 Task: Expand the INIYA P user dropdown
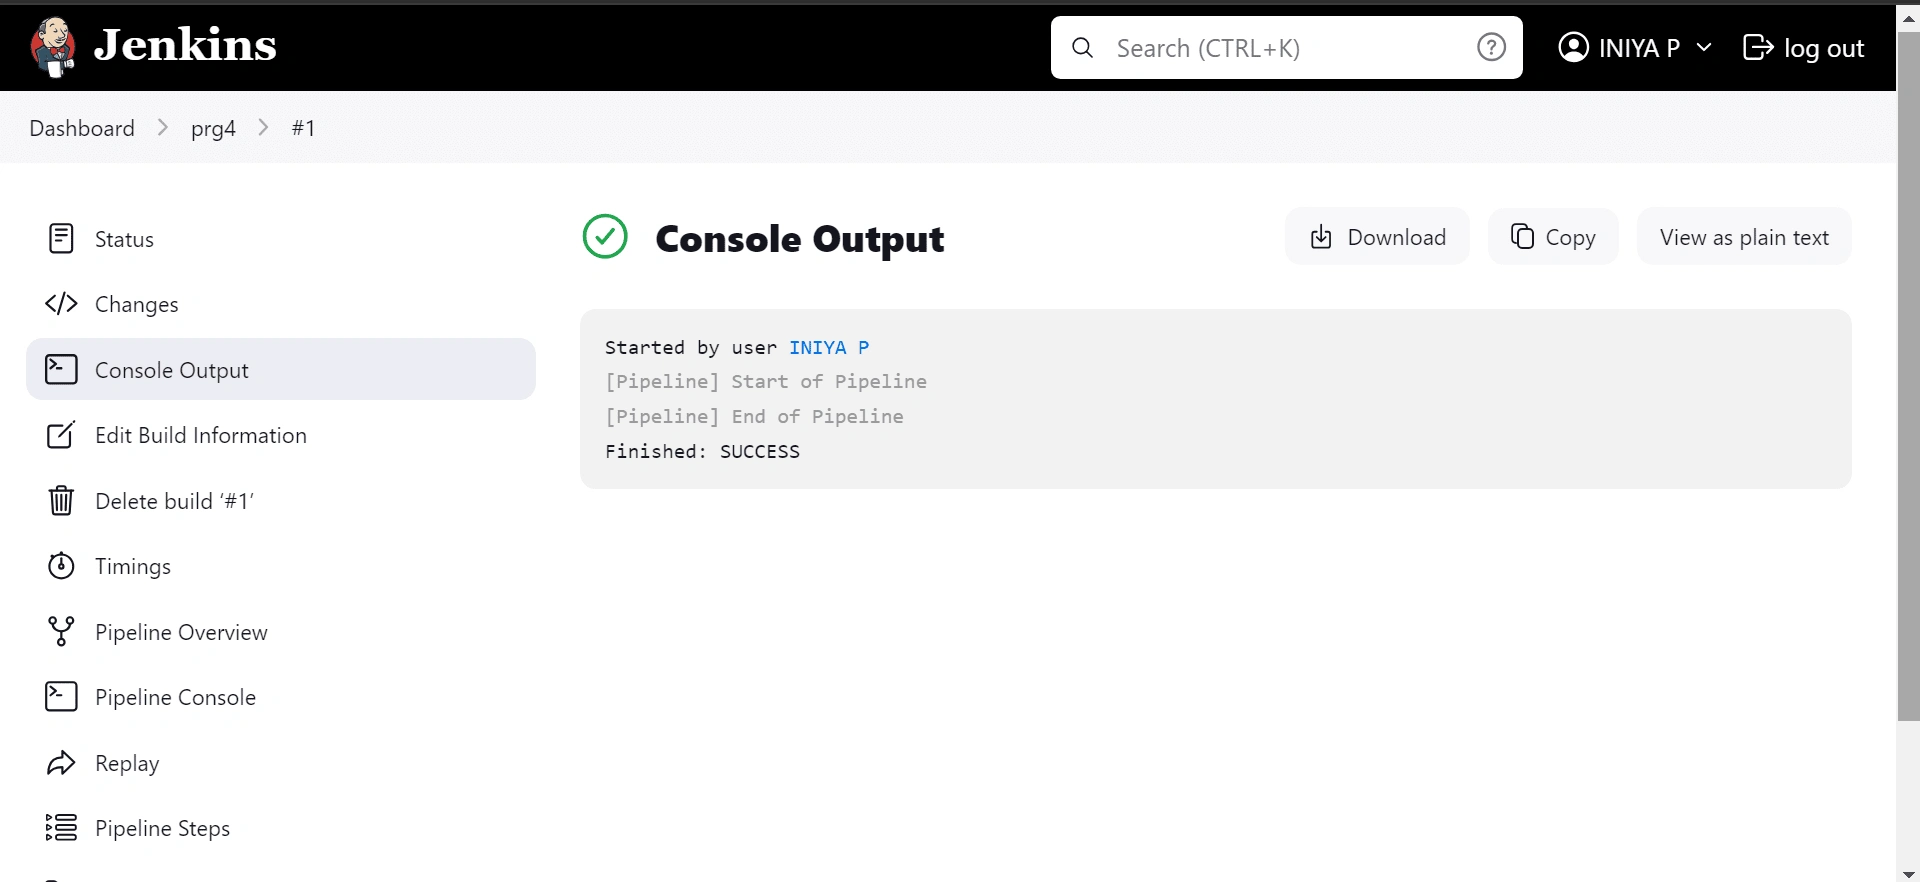point(1705,47)
